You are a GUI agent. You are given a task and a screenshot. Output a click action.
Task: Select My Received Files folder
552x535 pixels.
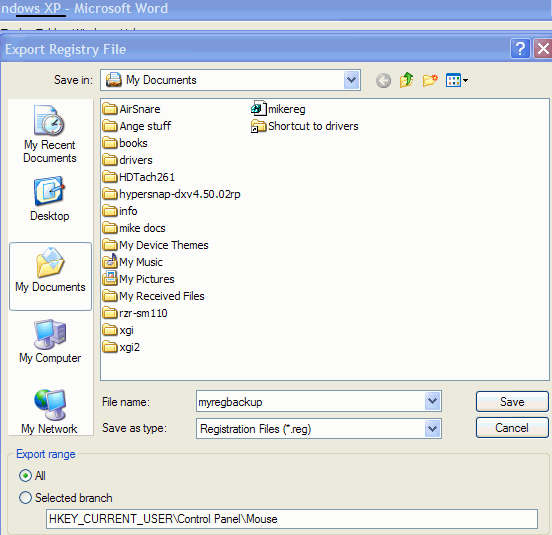[153, 296]
